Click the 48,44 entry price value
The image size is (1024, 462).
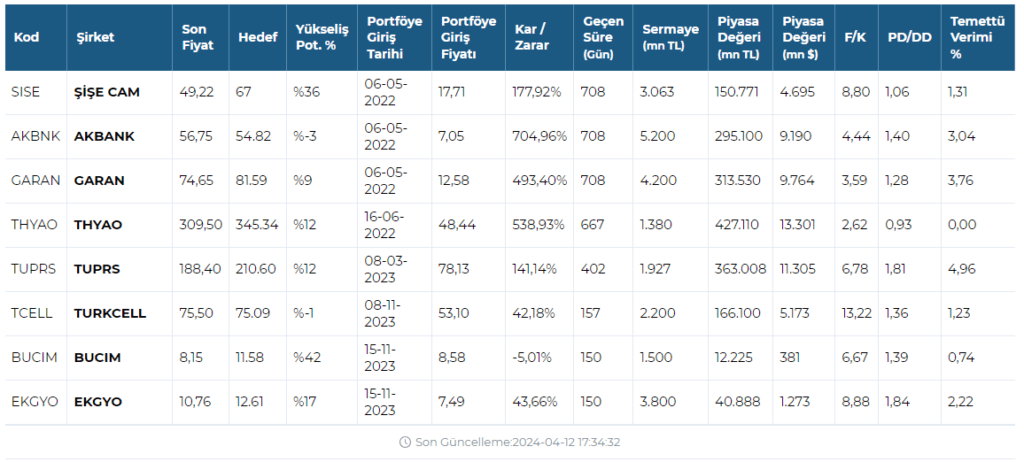coord(456,225)
